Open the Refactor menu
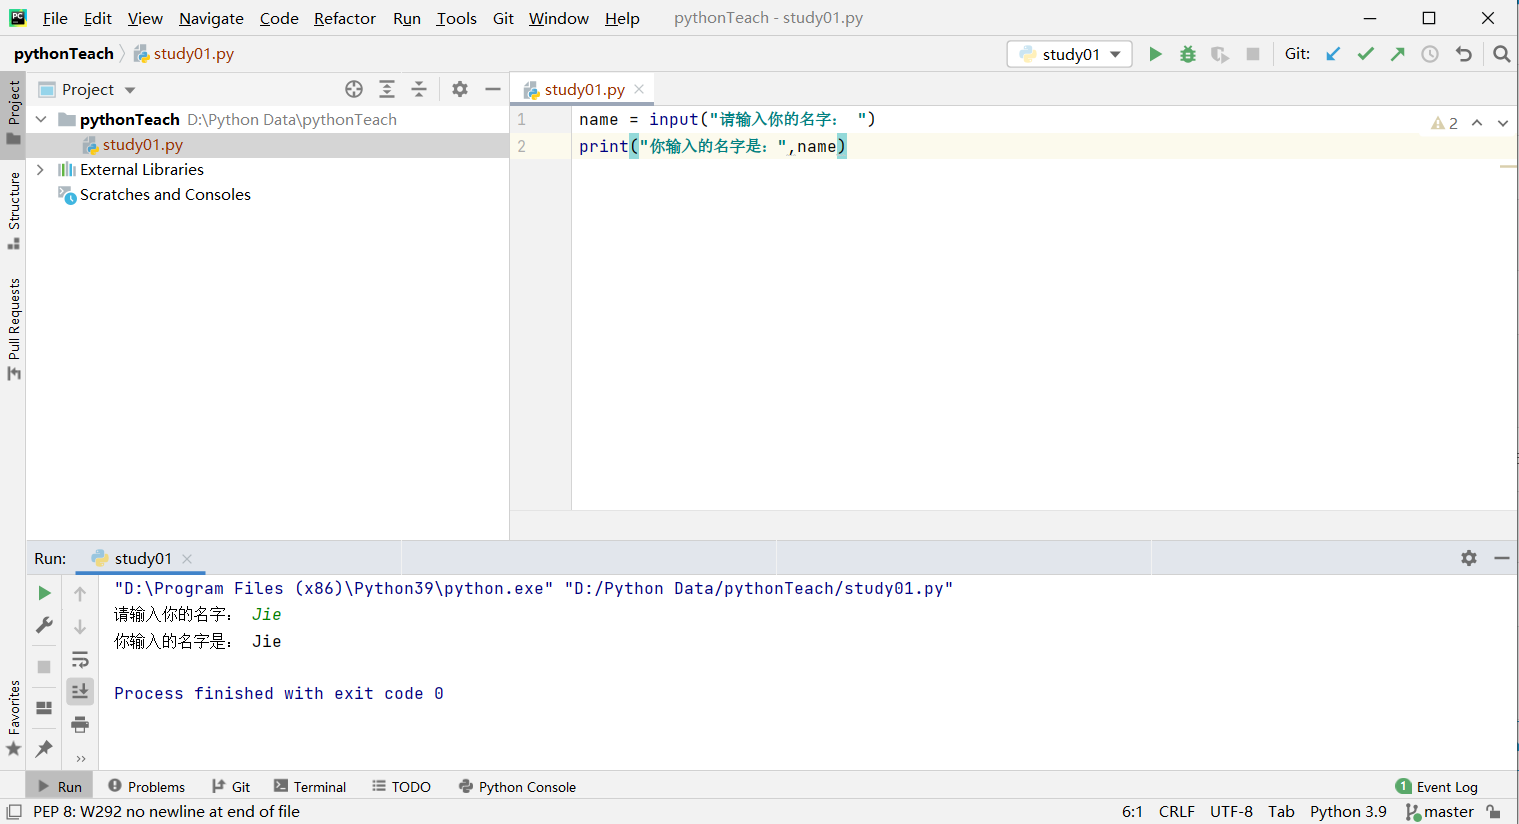The image size is (1519, 824). tap(345, 18)
